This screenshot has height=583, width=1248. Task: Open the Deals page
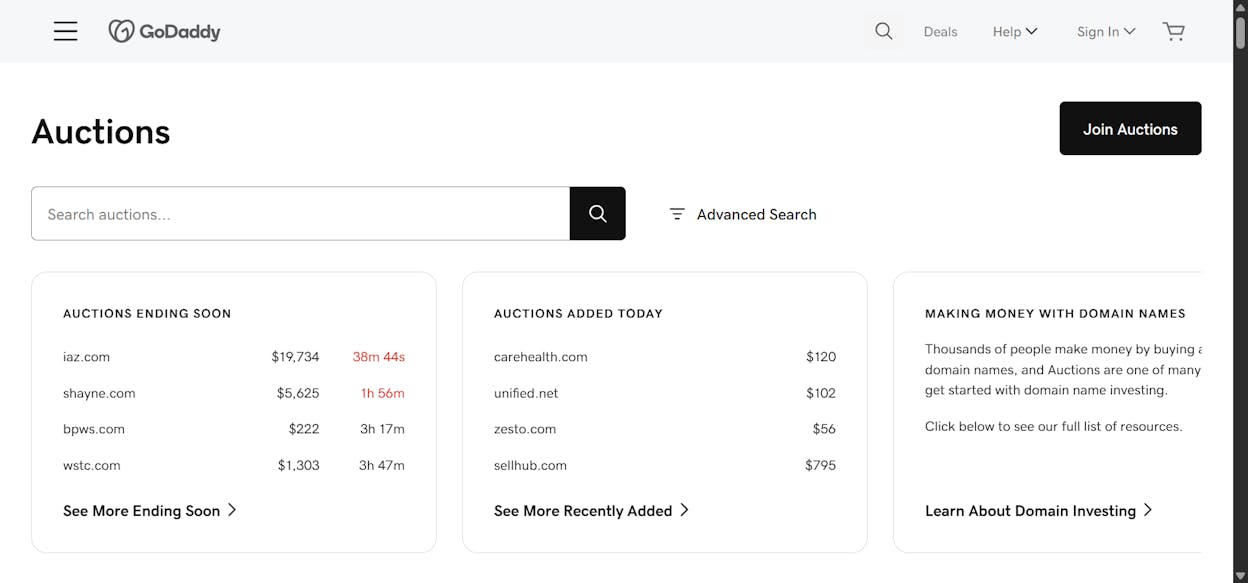pyautogui.click(x=940, y=32)
